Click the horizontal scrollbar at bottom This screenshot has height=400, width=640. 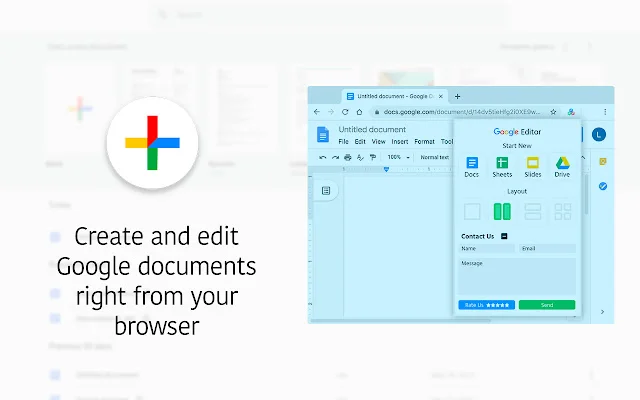click(x=400, y=321)
